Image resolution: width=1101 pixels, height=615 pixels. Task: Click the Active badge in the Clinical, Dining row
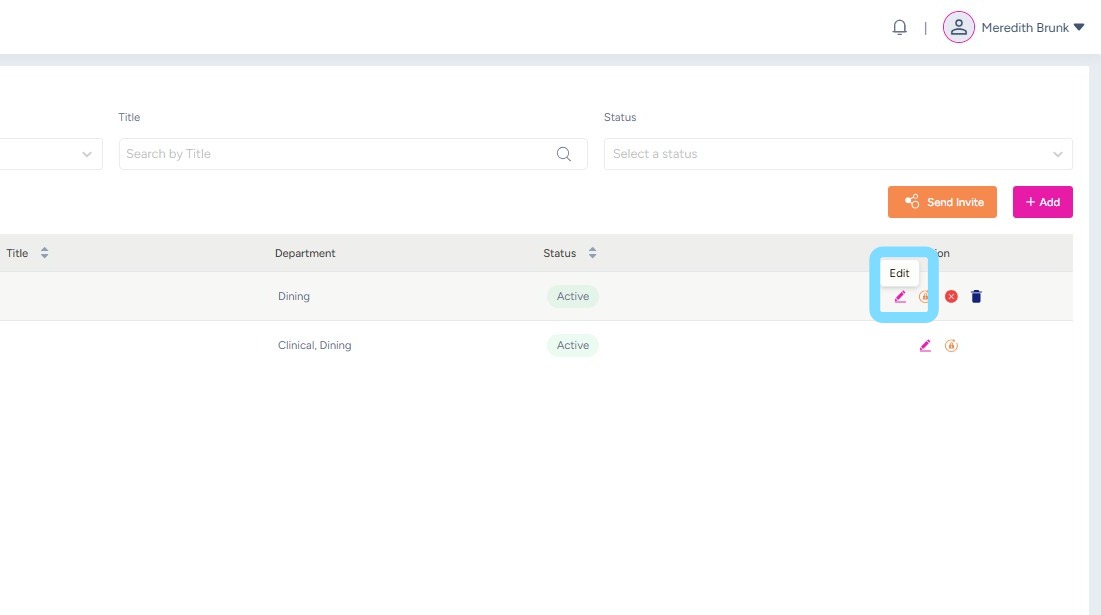[x=573, y=346]
